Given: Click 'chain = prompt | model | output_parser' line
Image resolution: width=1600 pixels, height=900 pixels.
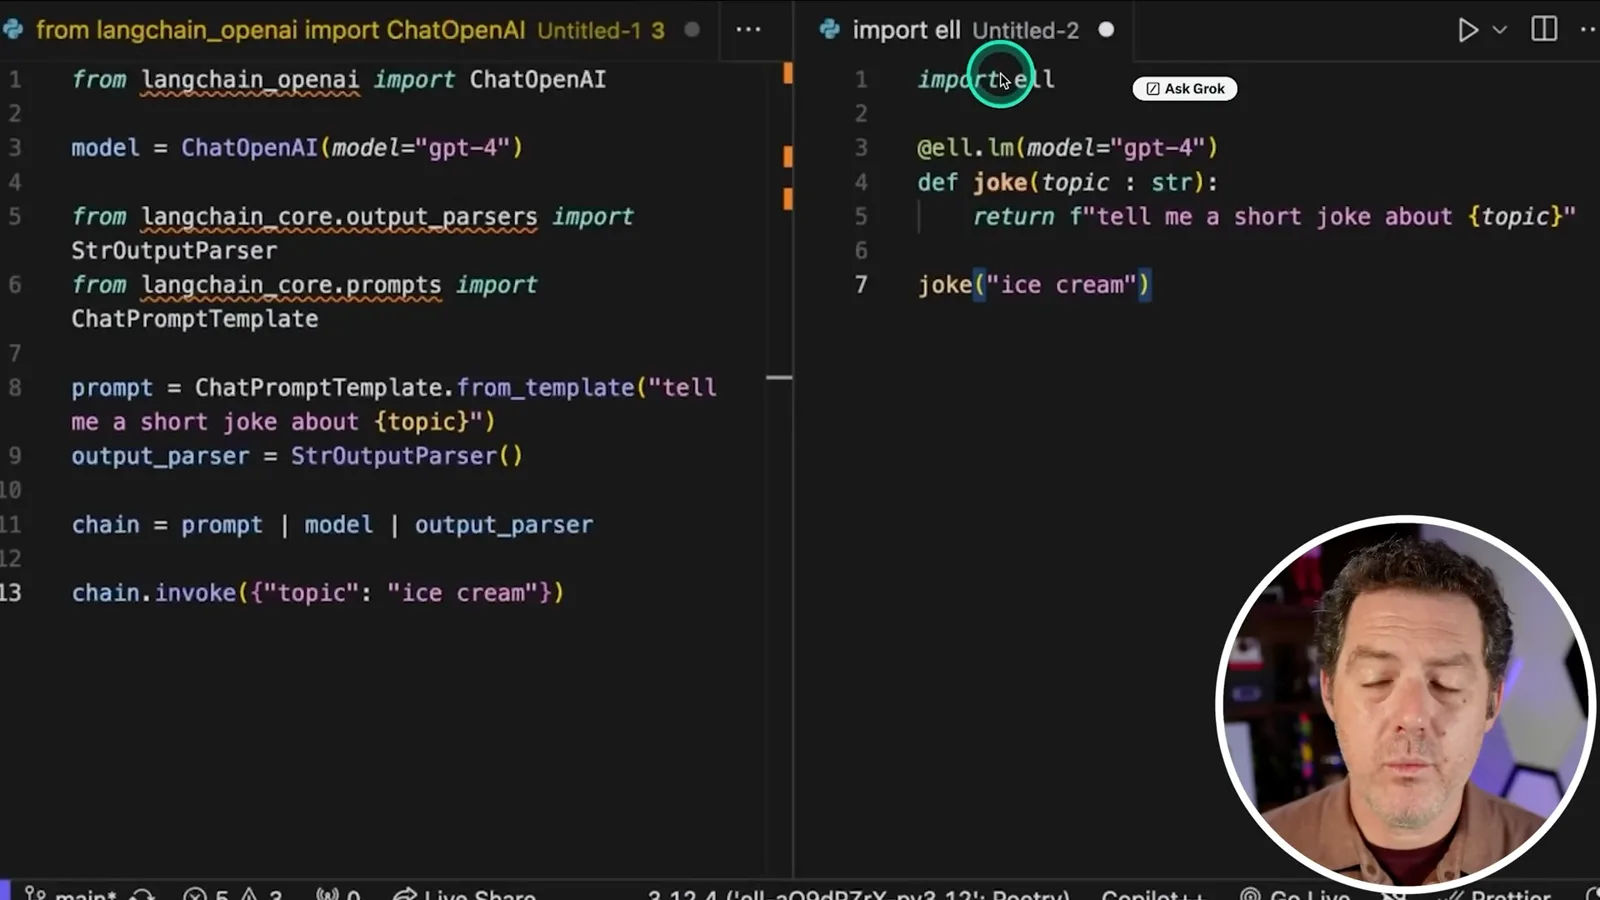Looking at the screenshot, I should (x=332, y=525).
